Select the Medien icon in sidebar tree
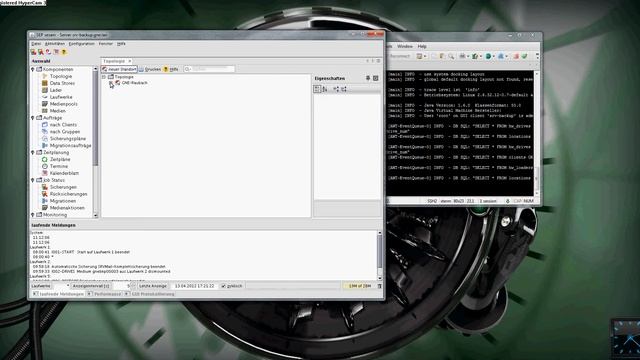Viewport: 640px width, 360px height. point(45,111)
